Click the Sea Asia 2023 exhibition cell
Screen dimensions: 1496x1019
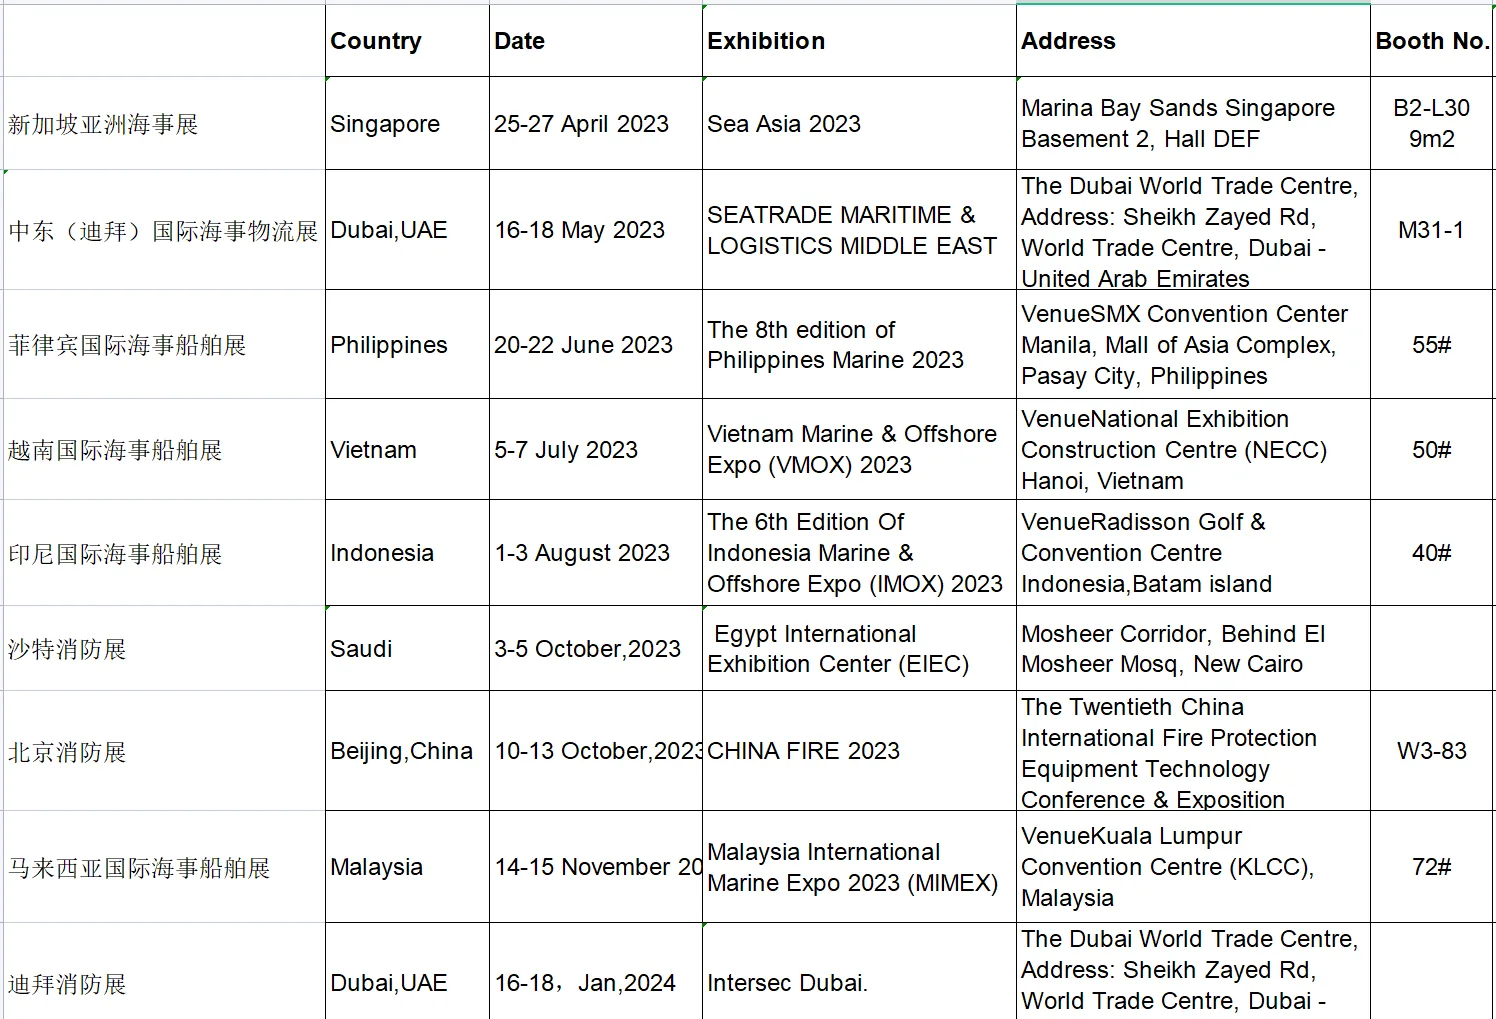point(858,124)
